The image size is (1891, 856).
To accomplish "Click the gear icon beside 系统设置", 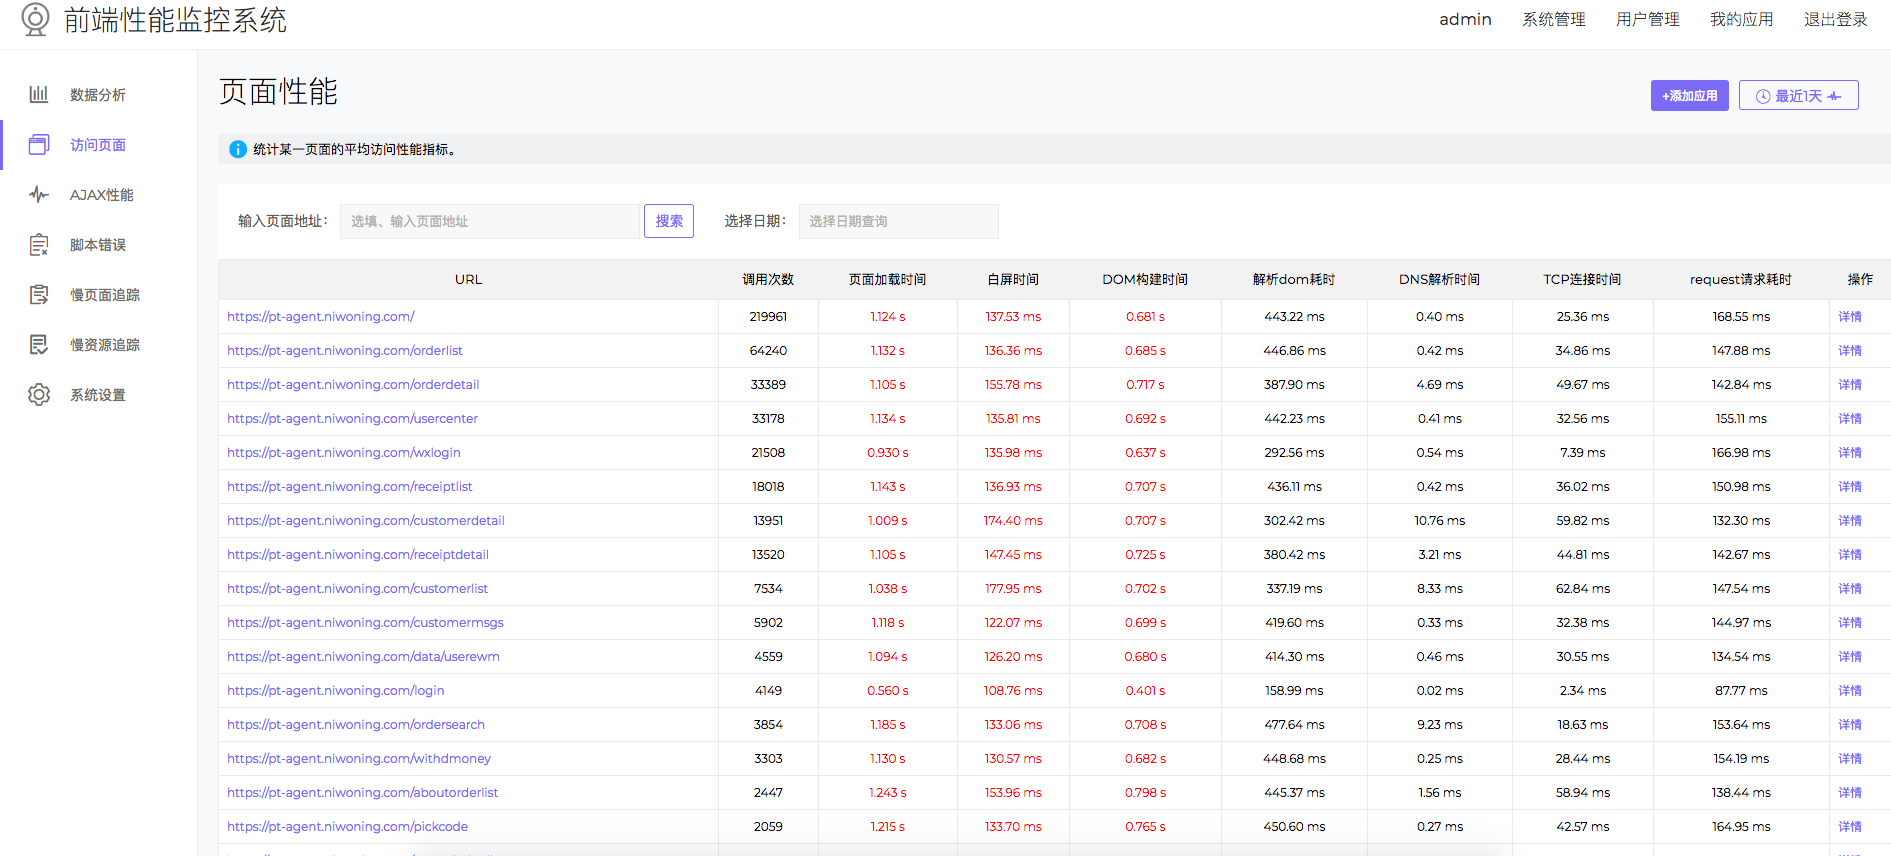I will 39,394.
